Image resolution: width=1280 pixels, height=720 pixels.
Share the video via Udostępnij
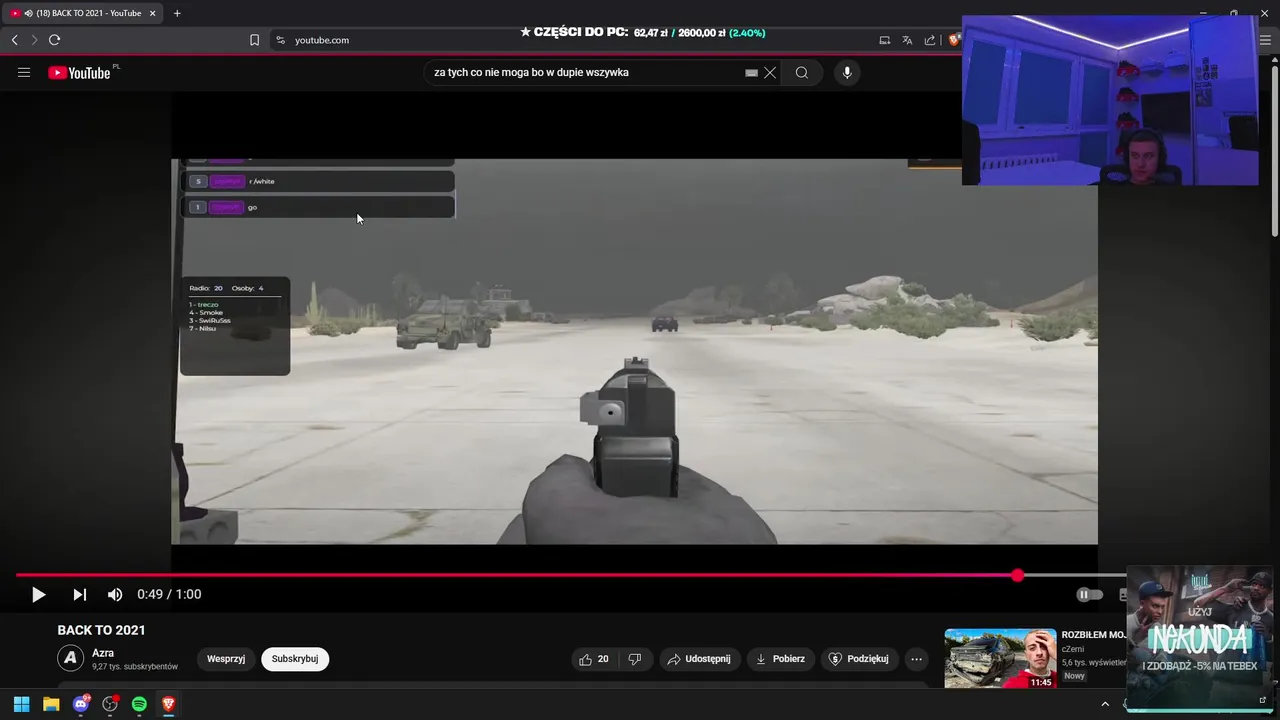pos(699,659)
